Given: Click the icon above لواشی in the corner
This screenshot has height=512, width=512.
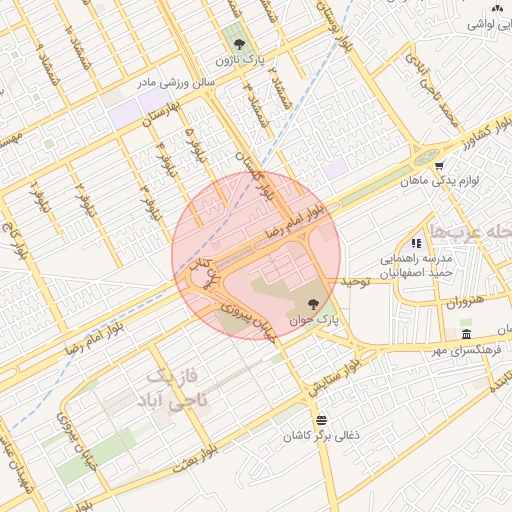Looking at the screenshot, I should click(497, 9).
